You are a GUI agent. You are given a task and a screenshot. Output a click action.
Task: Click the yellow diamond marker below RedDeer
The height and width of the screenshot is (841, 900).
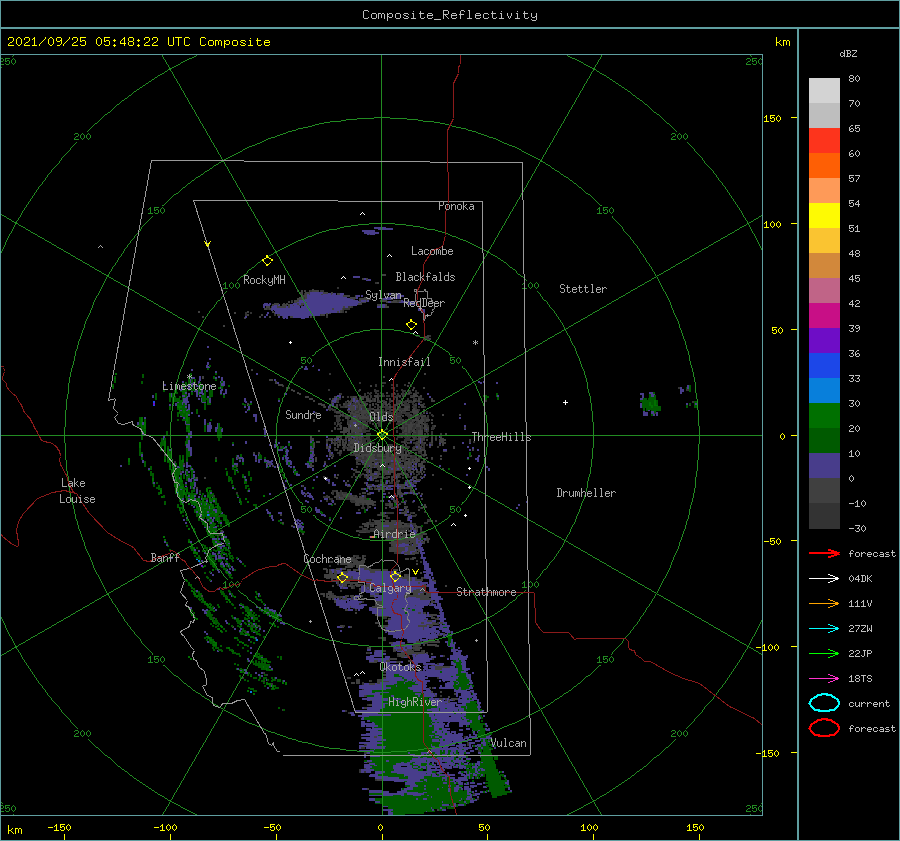(411, 325)
